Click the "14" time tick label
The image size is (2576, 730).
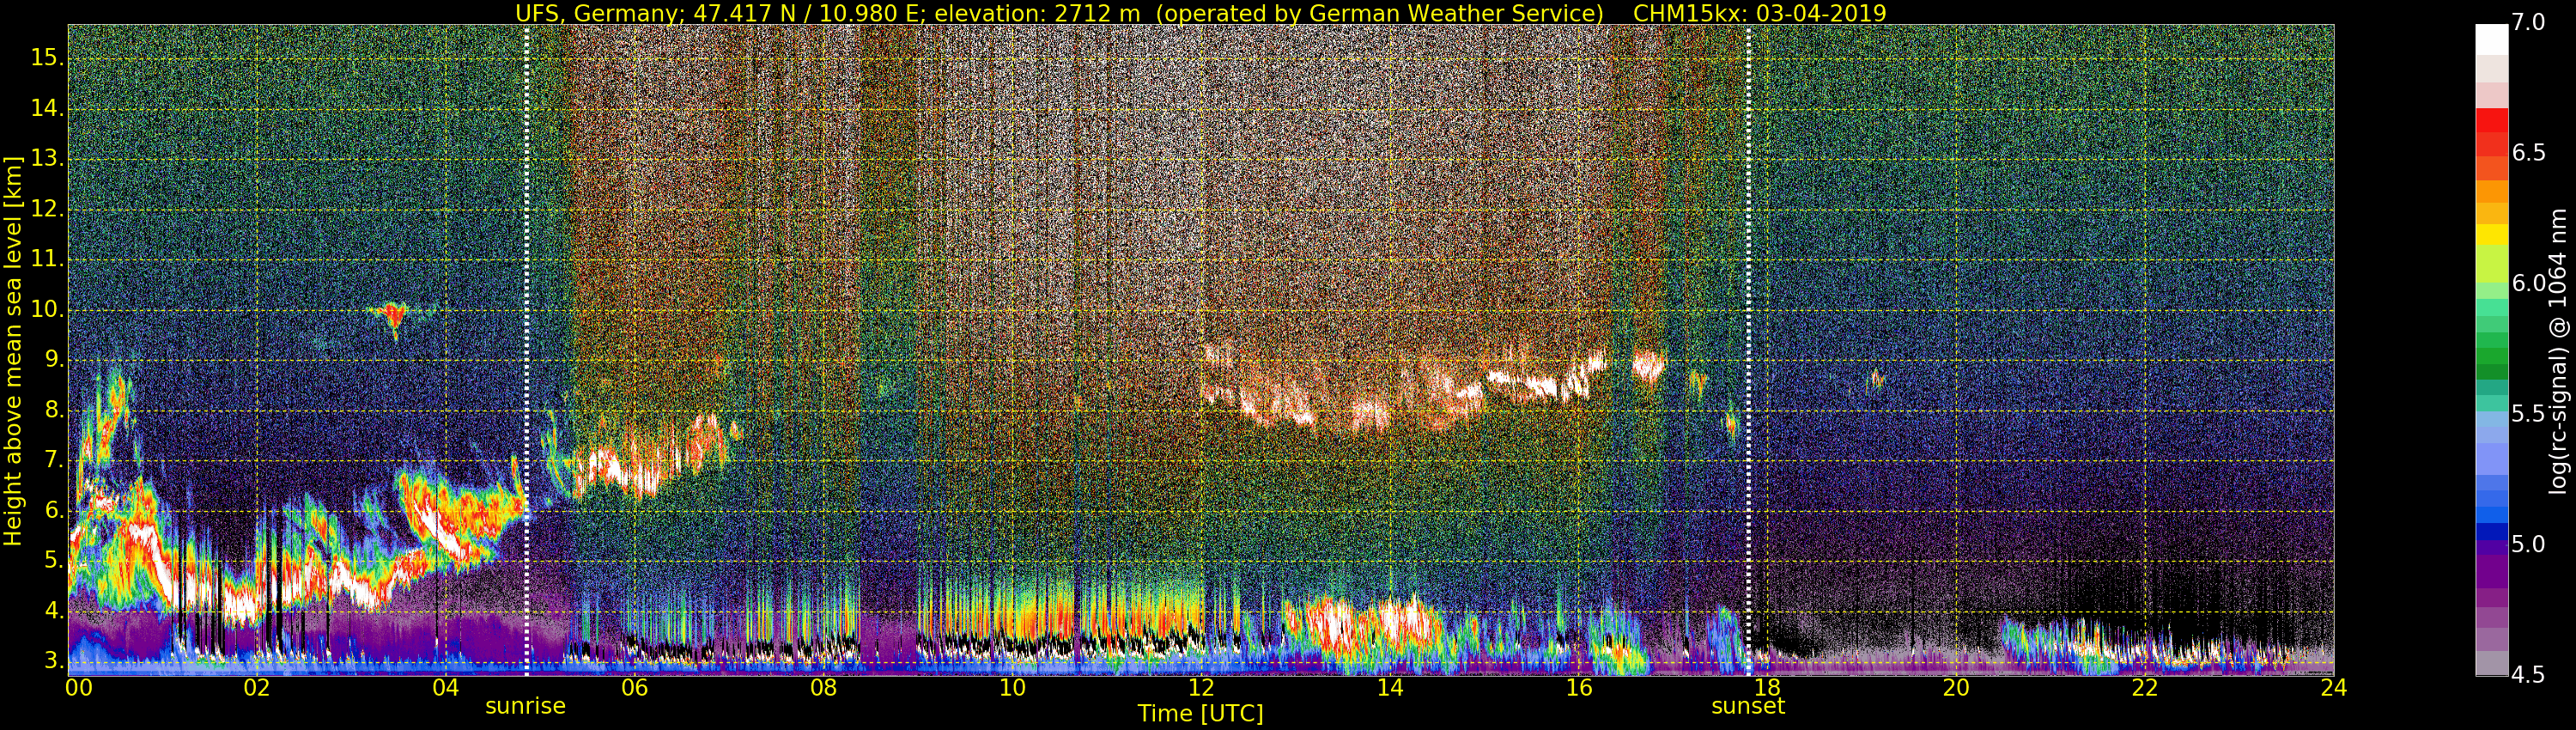(1390, 687)
